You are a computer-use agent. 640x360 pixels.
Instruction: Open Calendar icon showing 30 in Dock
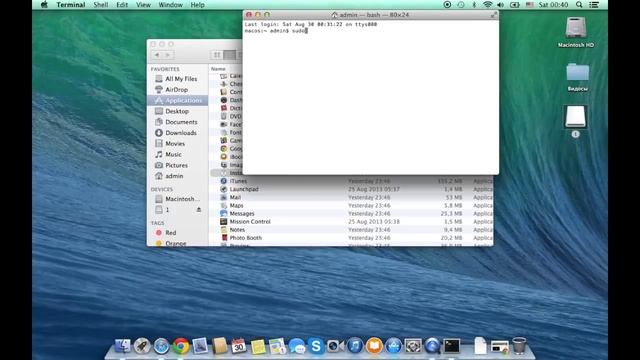point(238,346)
